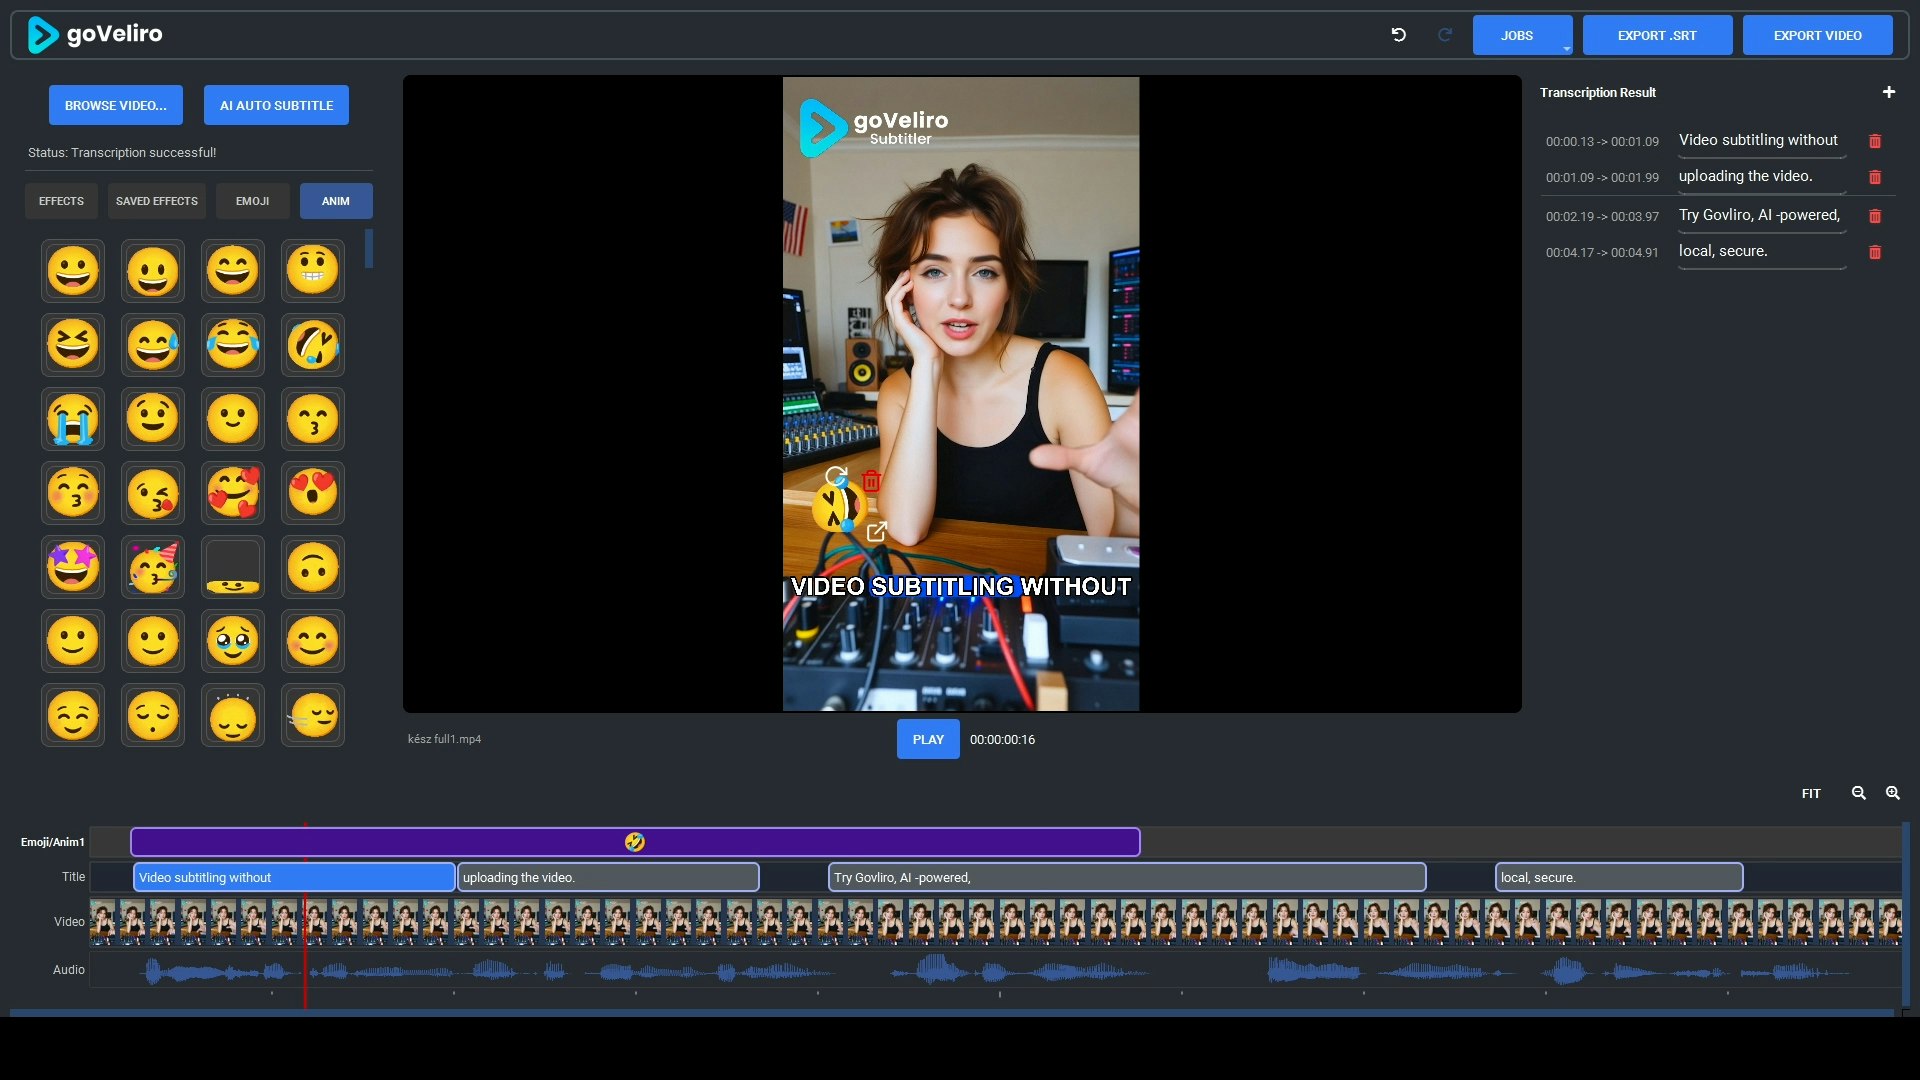Screen dimensions: 1920x1080
Task: Add new transcription line with plus icon
Action: 1888,92
